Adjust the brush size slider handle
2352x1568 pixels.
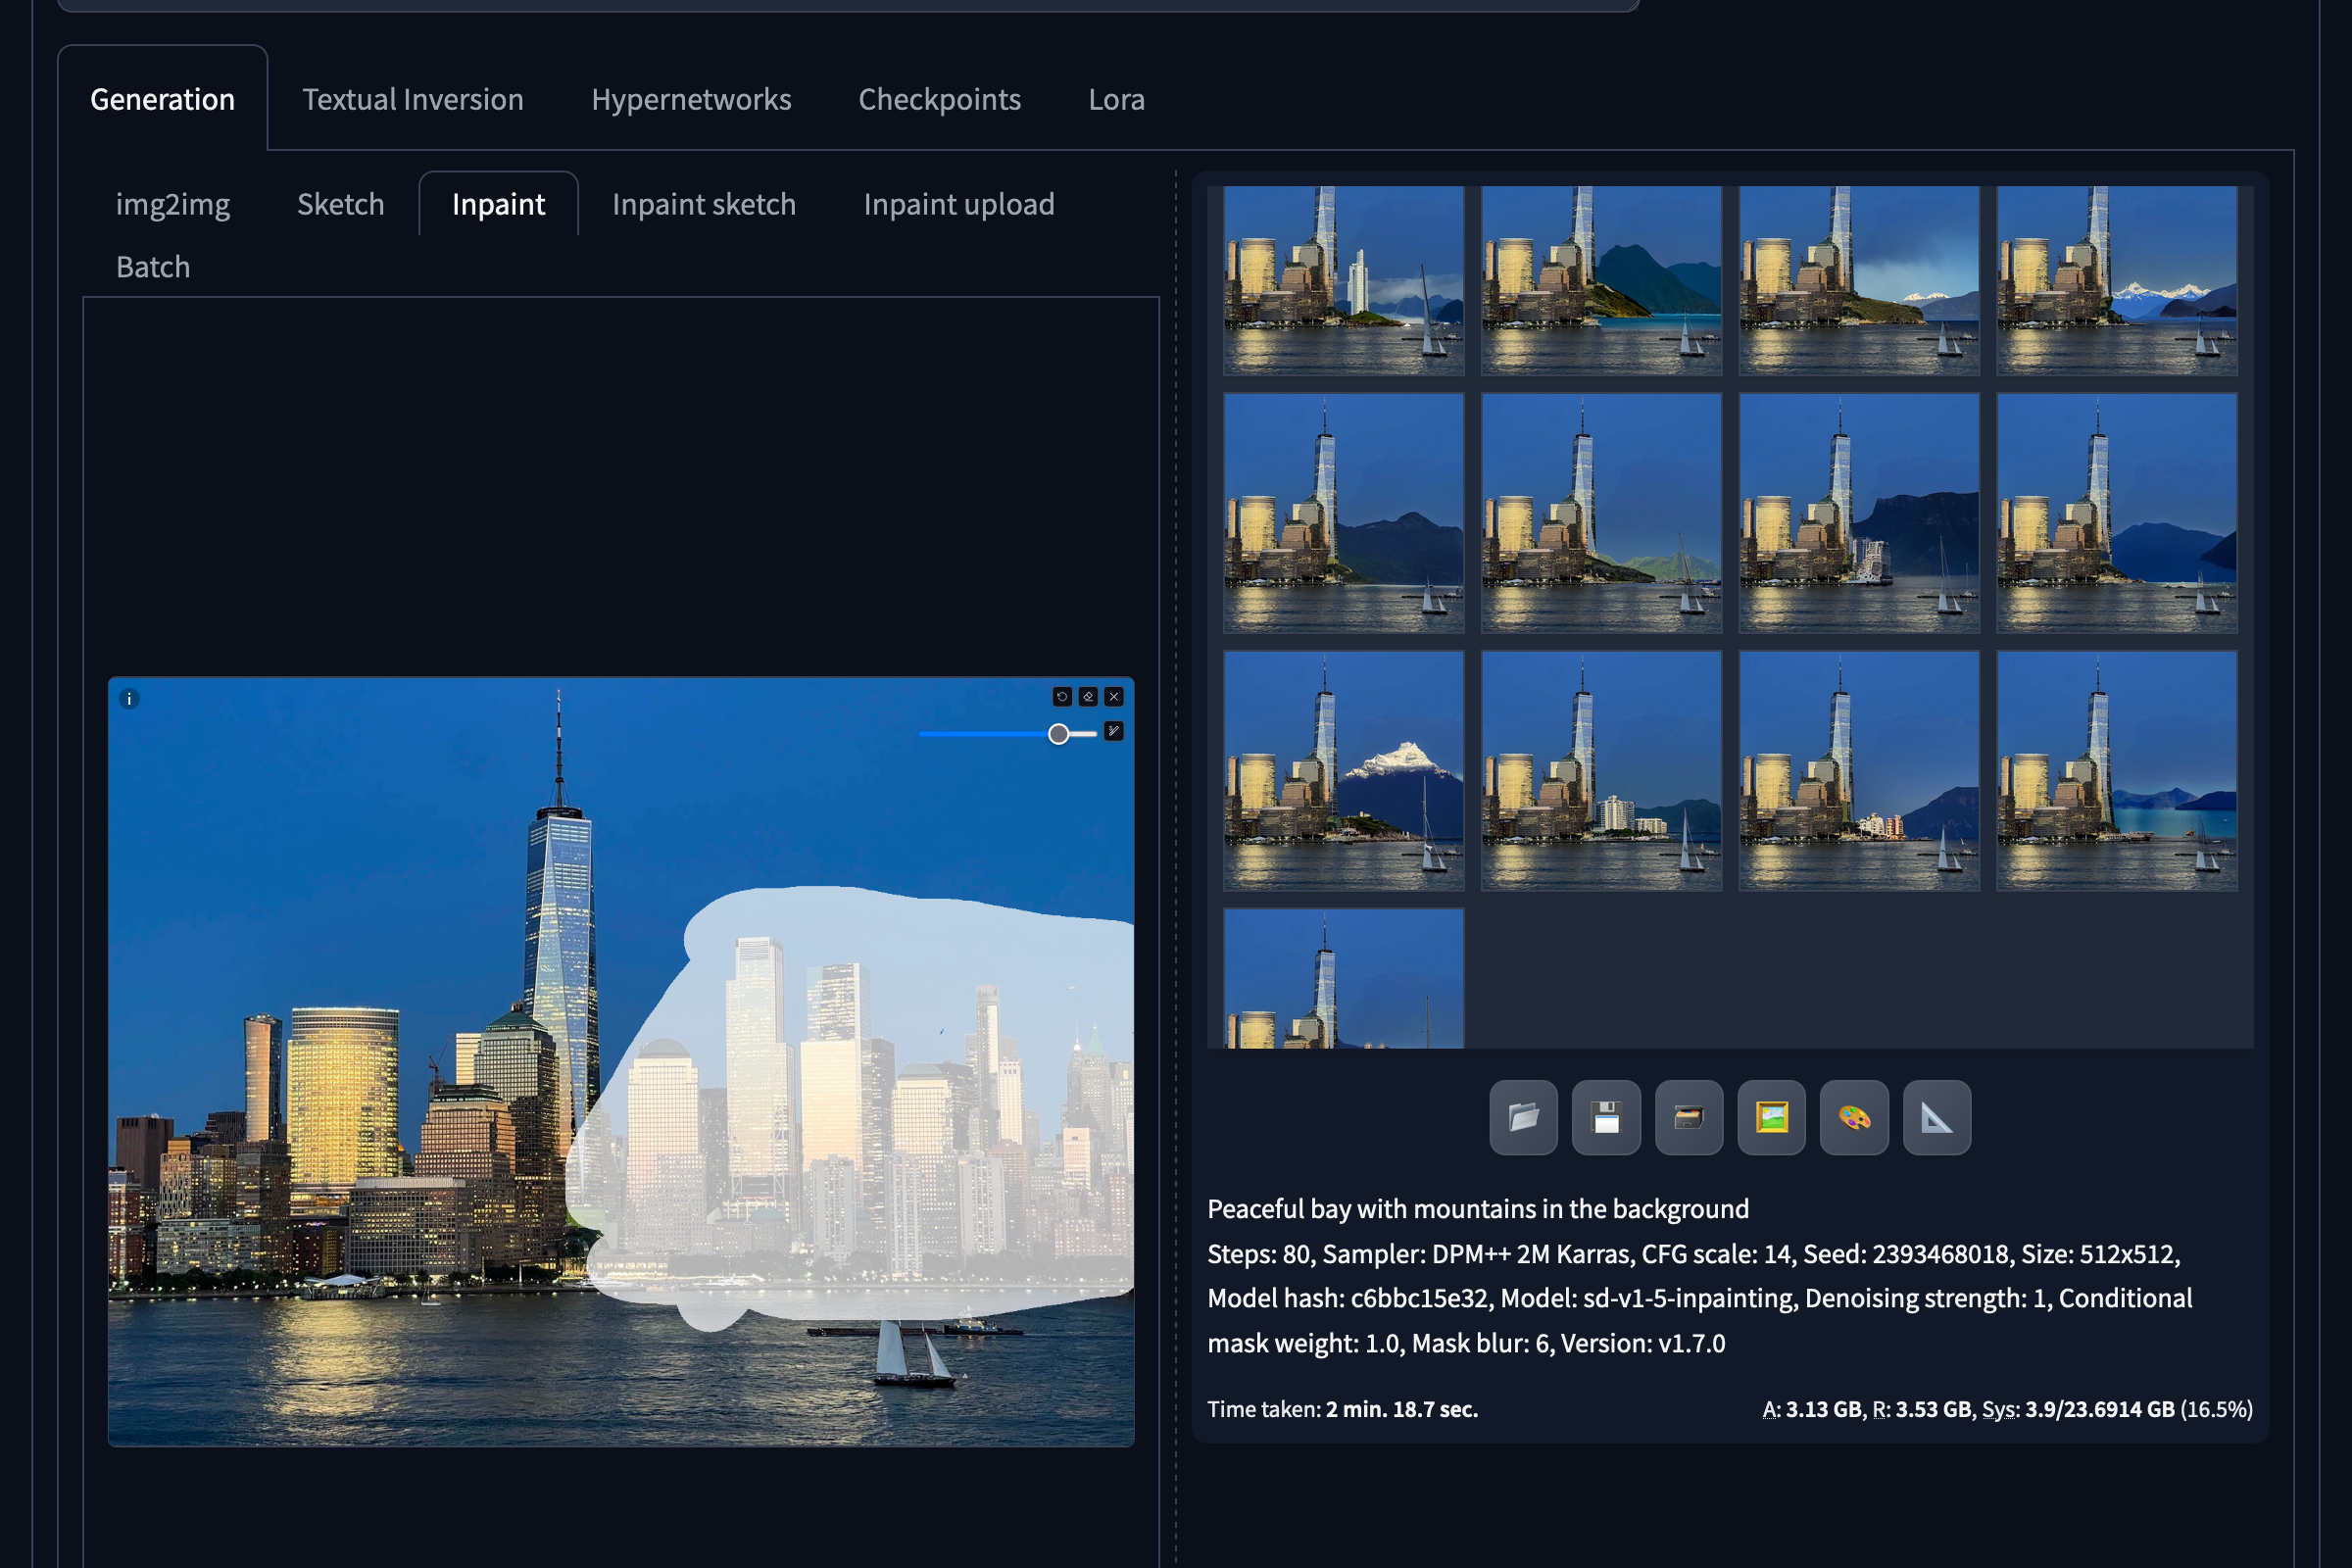point(1058,734)
